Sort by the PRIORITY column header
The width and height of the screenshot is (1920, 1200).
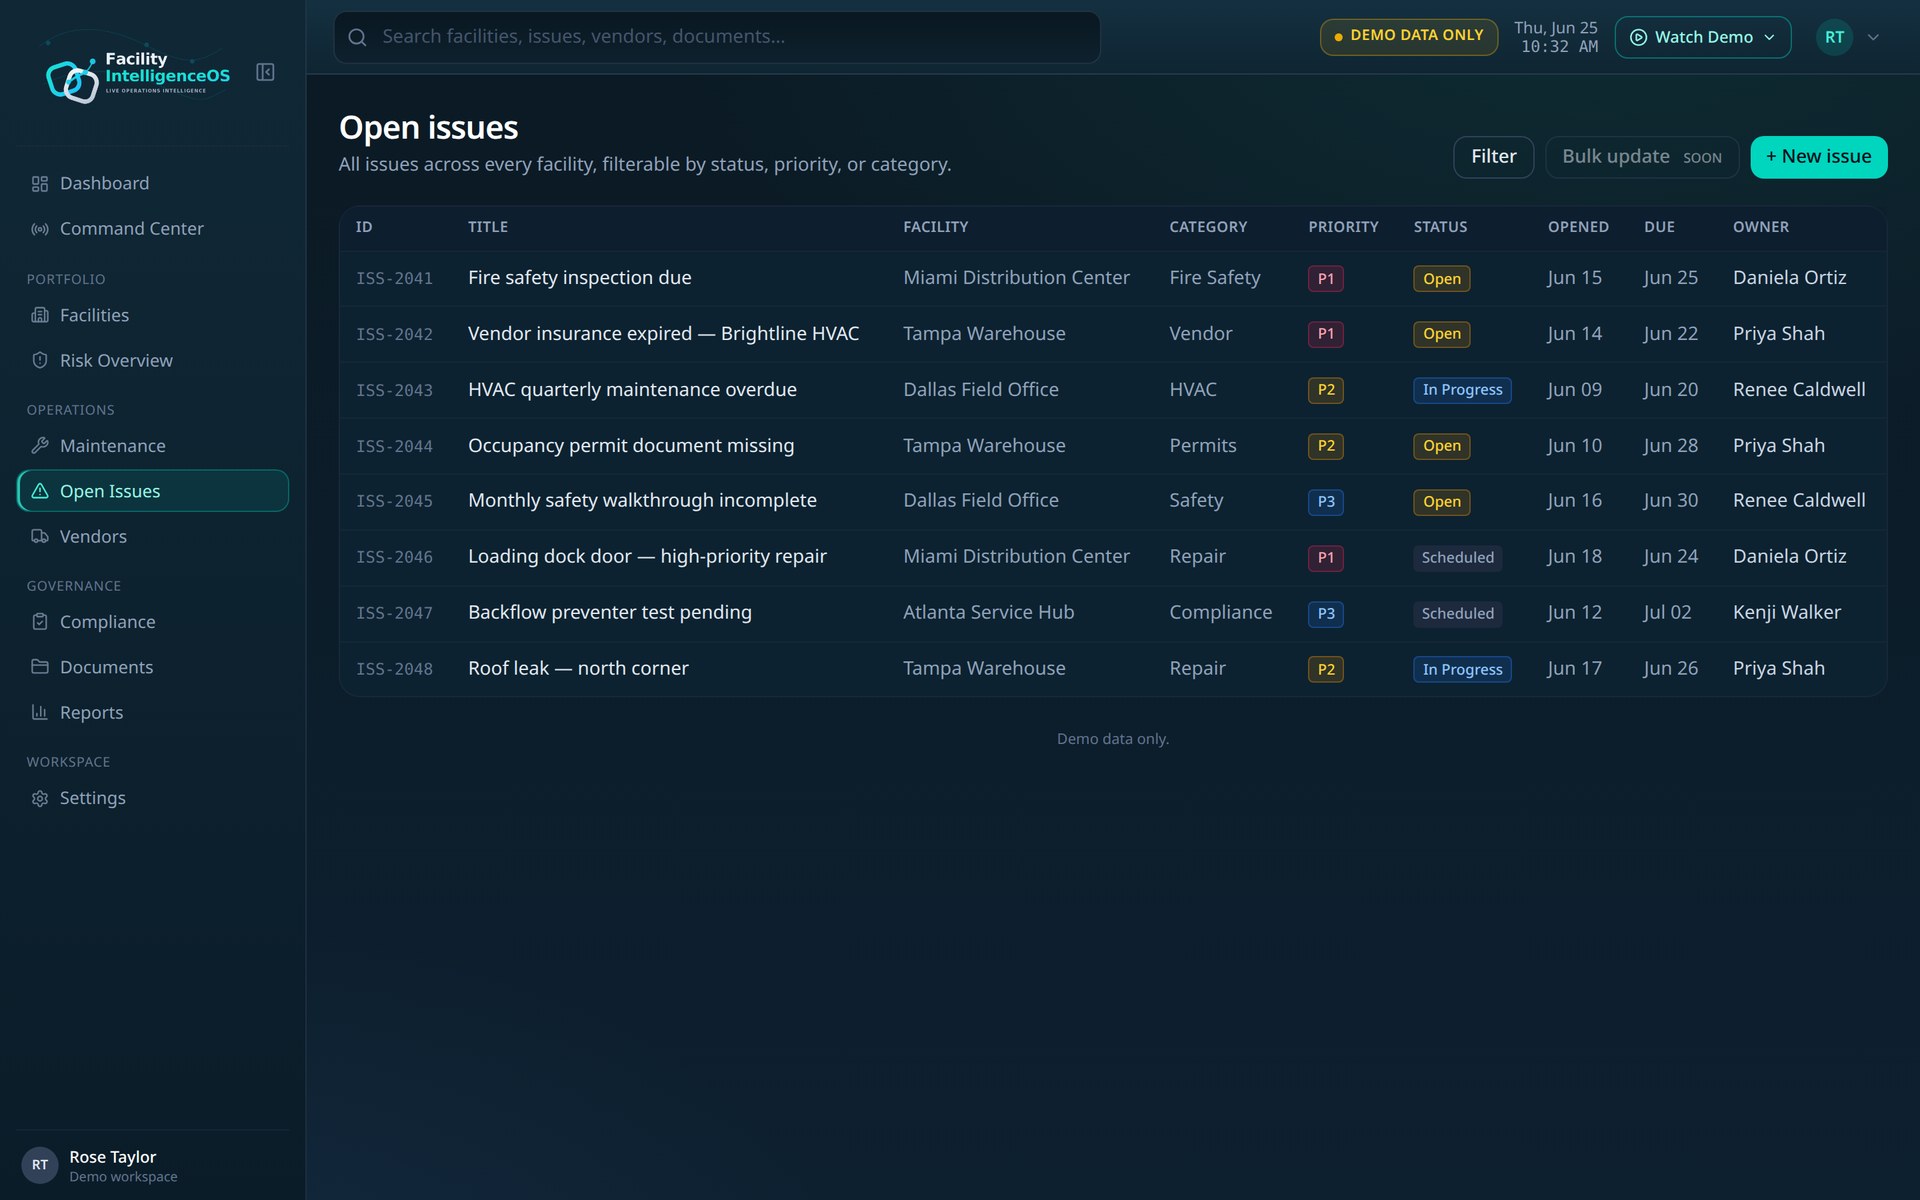tap(1343, 227)
